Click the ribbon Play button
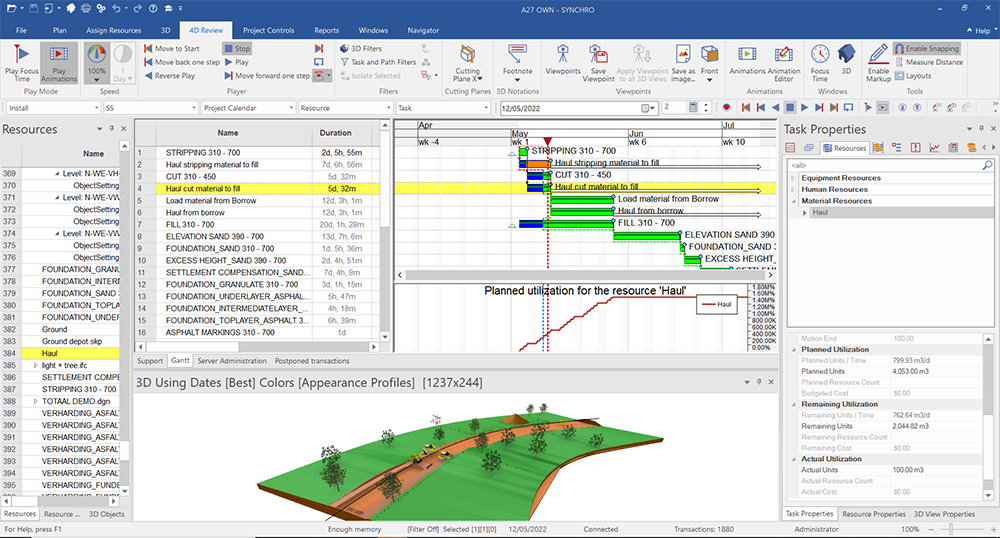Image resolution: width=1000 pixels, height=538 pixels. [x=236, y=62]
